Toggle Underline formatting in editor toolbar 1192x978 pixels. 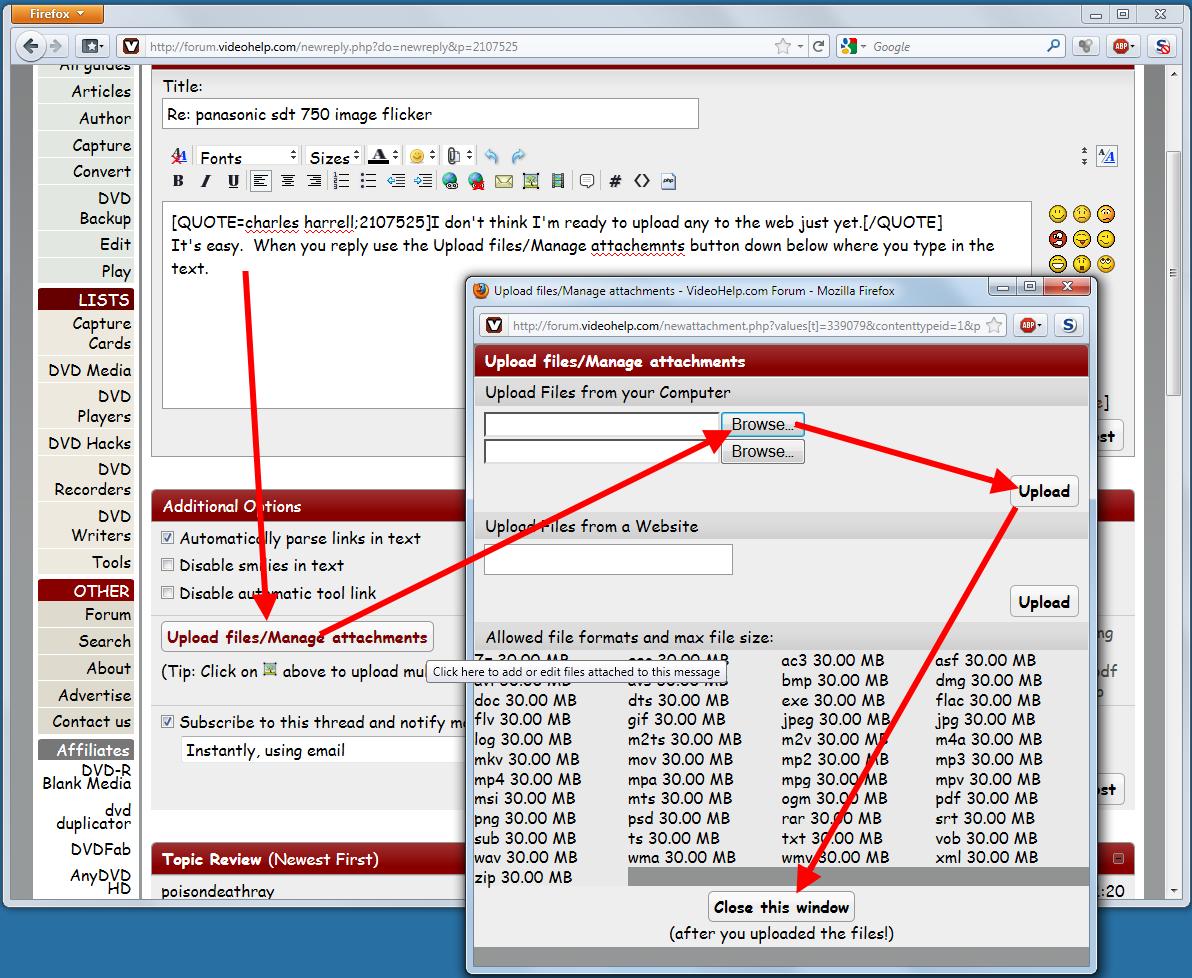pyautogui.click(x=233, y=181)
